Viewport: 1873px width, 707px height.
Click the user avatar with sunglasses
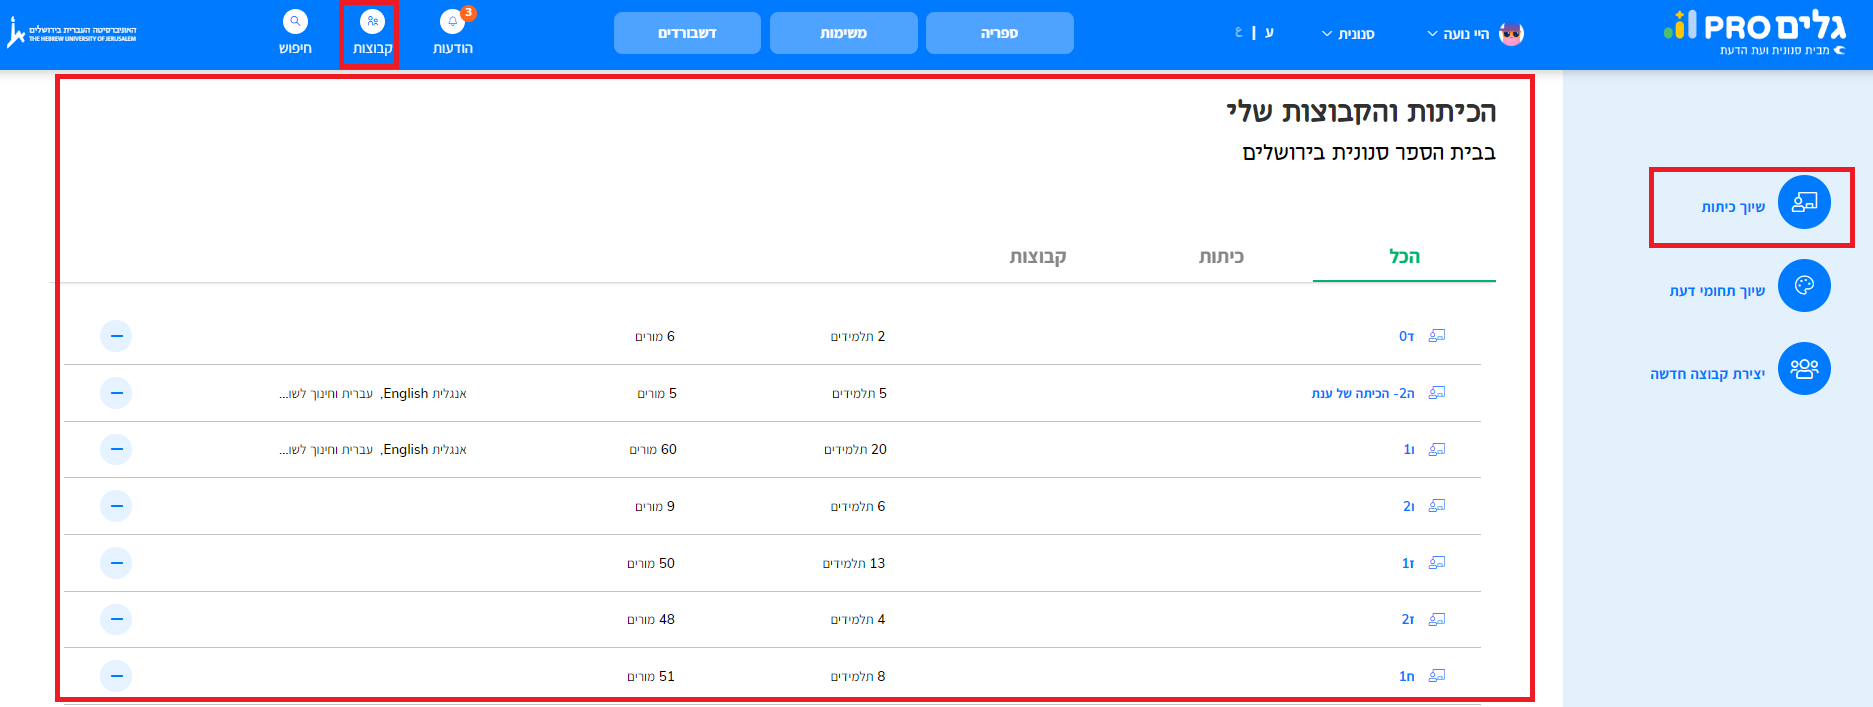[1511, 34]
